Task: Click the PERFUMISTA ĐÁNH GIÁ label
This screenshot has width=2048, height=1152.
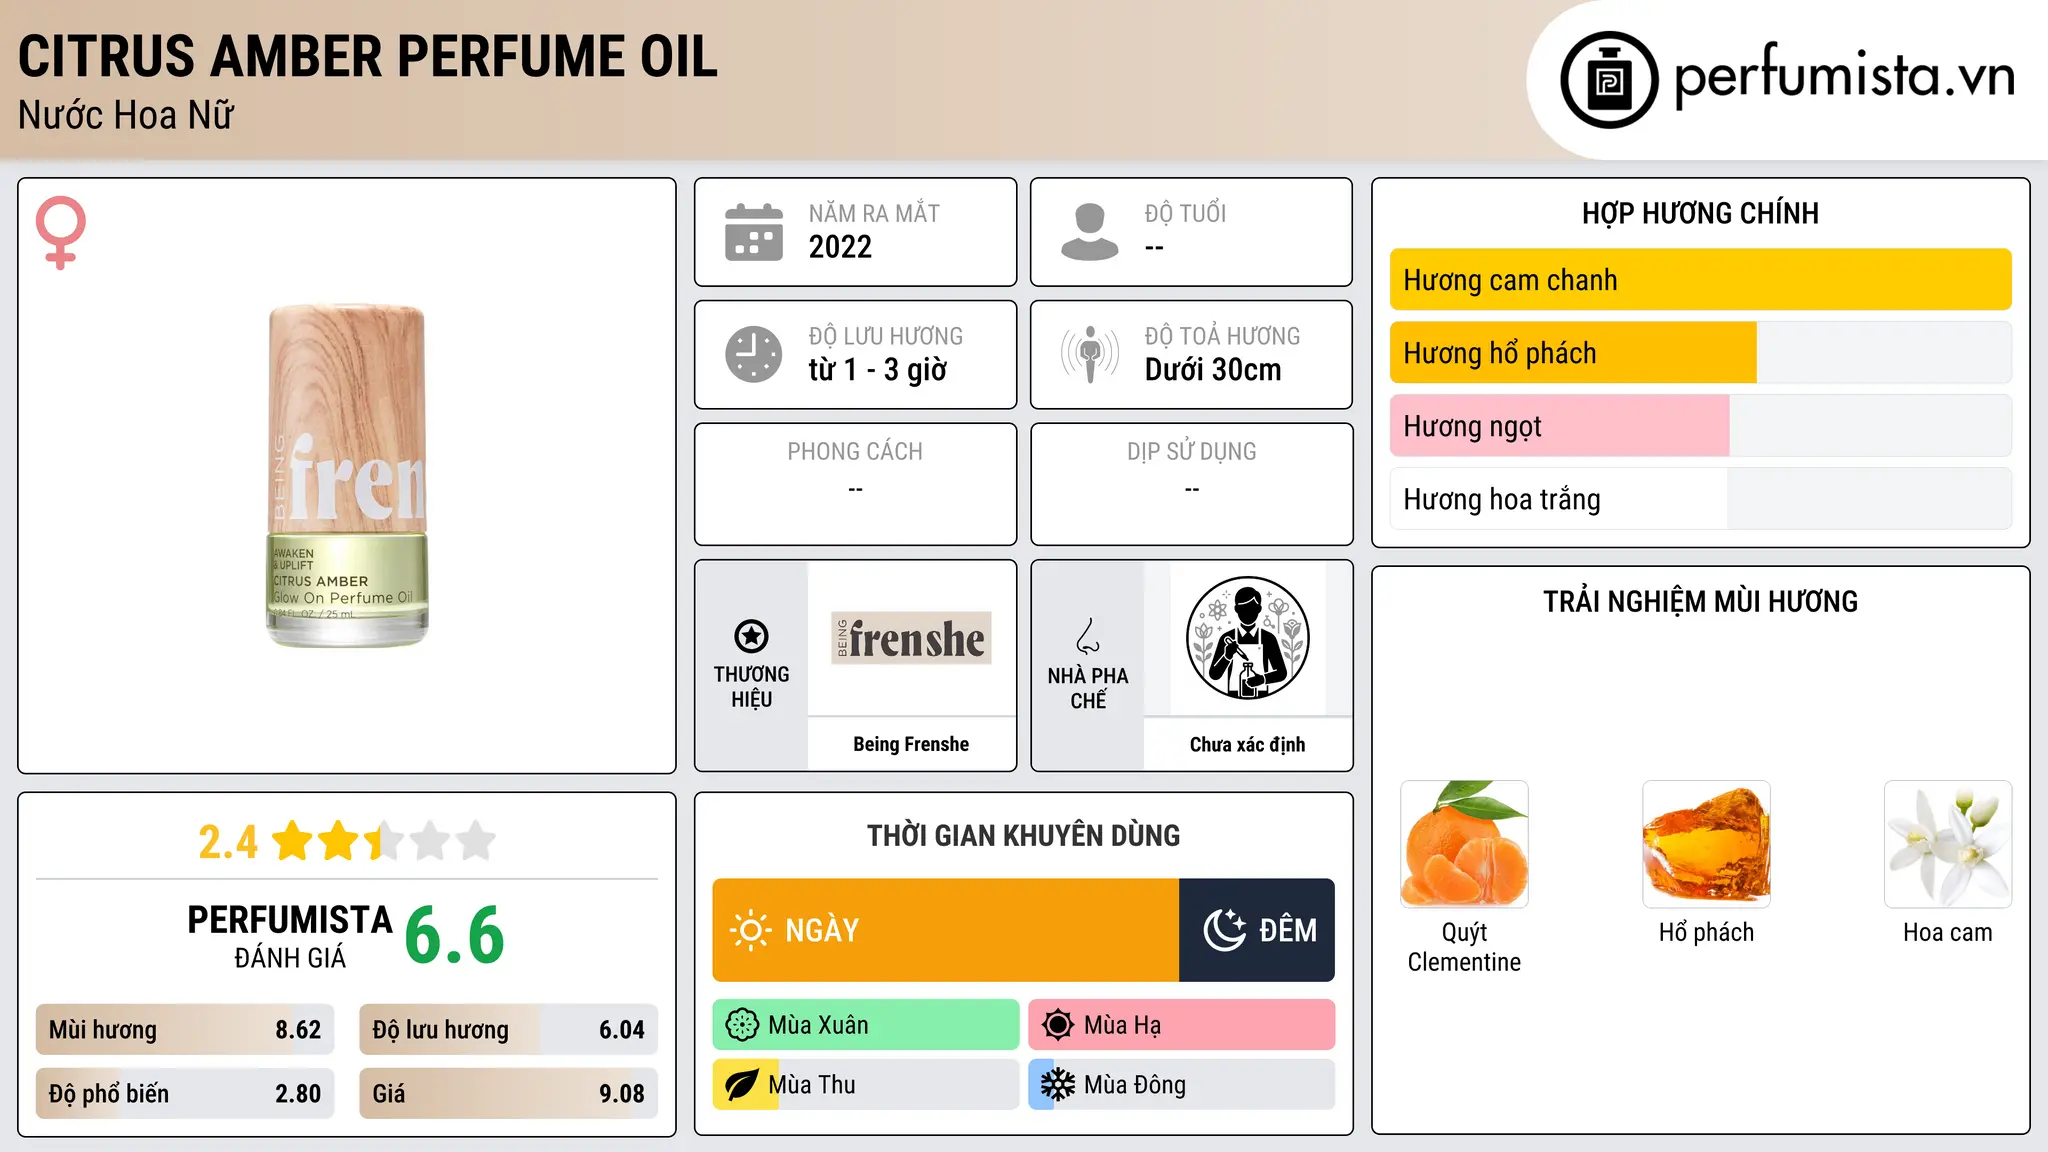Action: (290, 936)
